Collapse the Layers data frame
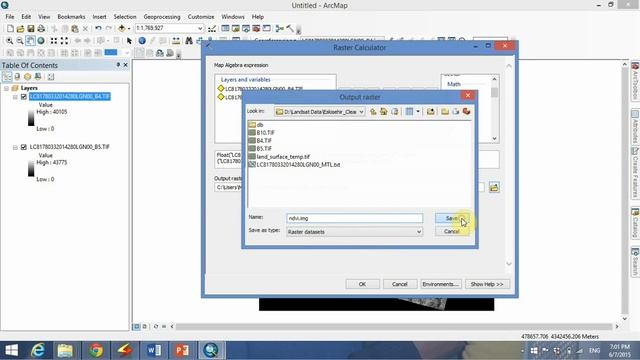Image resolution: width=640 pixels, height=360 pixels. [x=7, y=88]
